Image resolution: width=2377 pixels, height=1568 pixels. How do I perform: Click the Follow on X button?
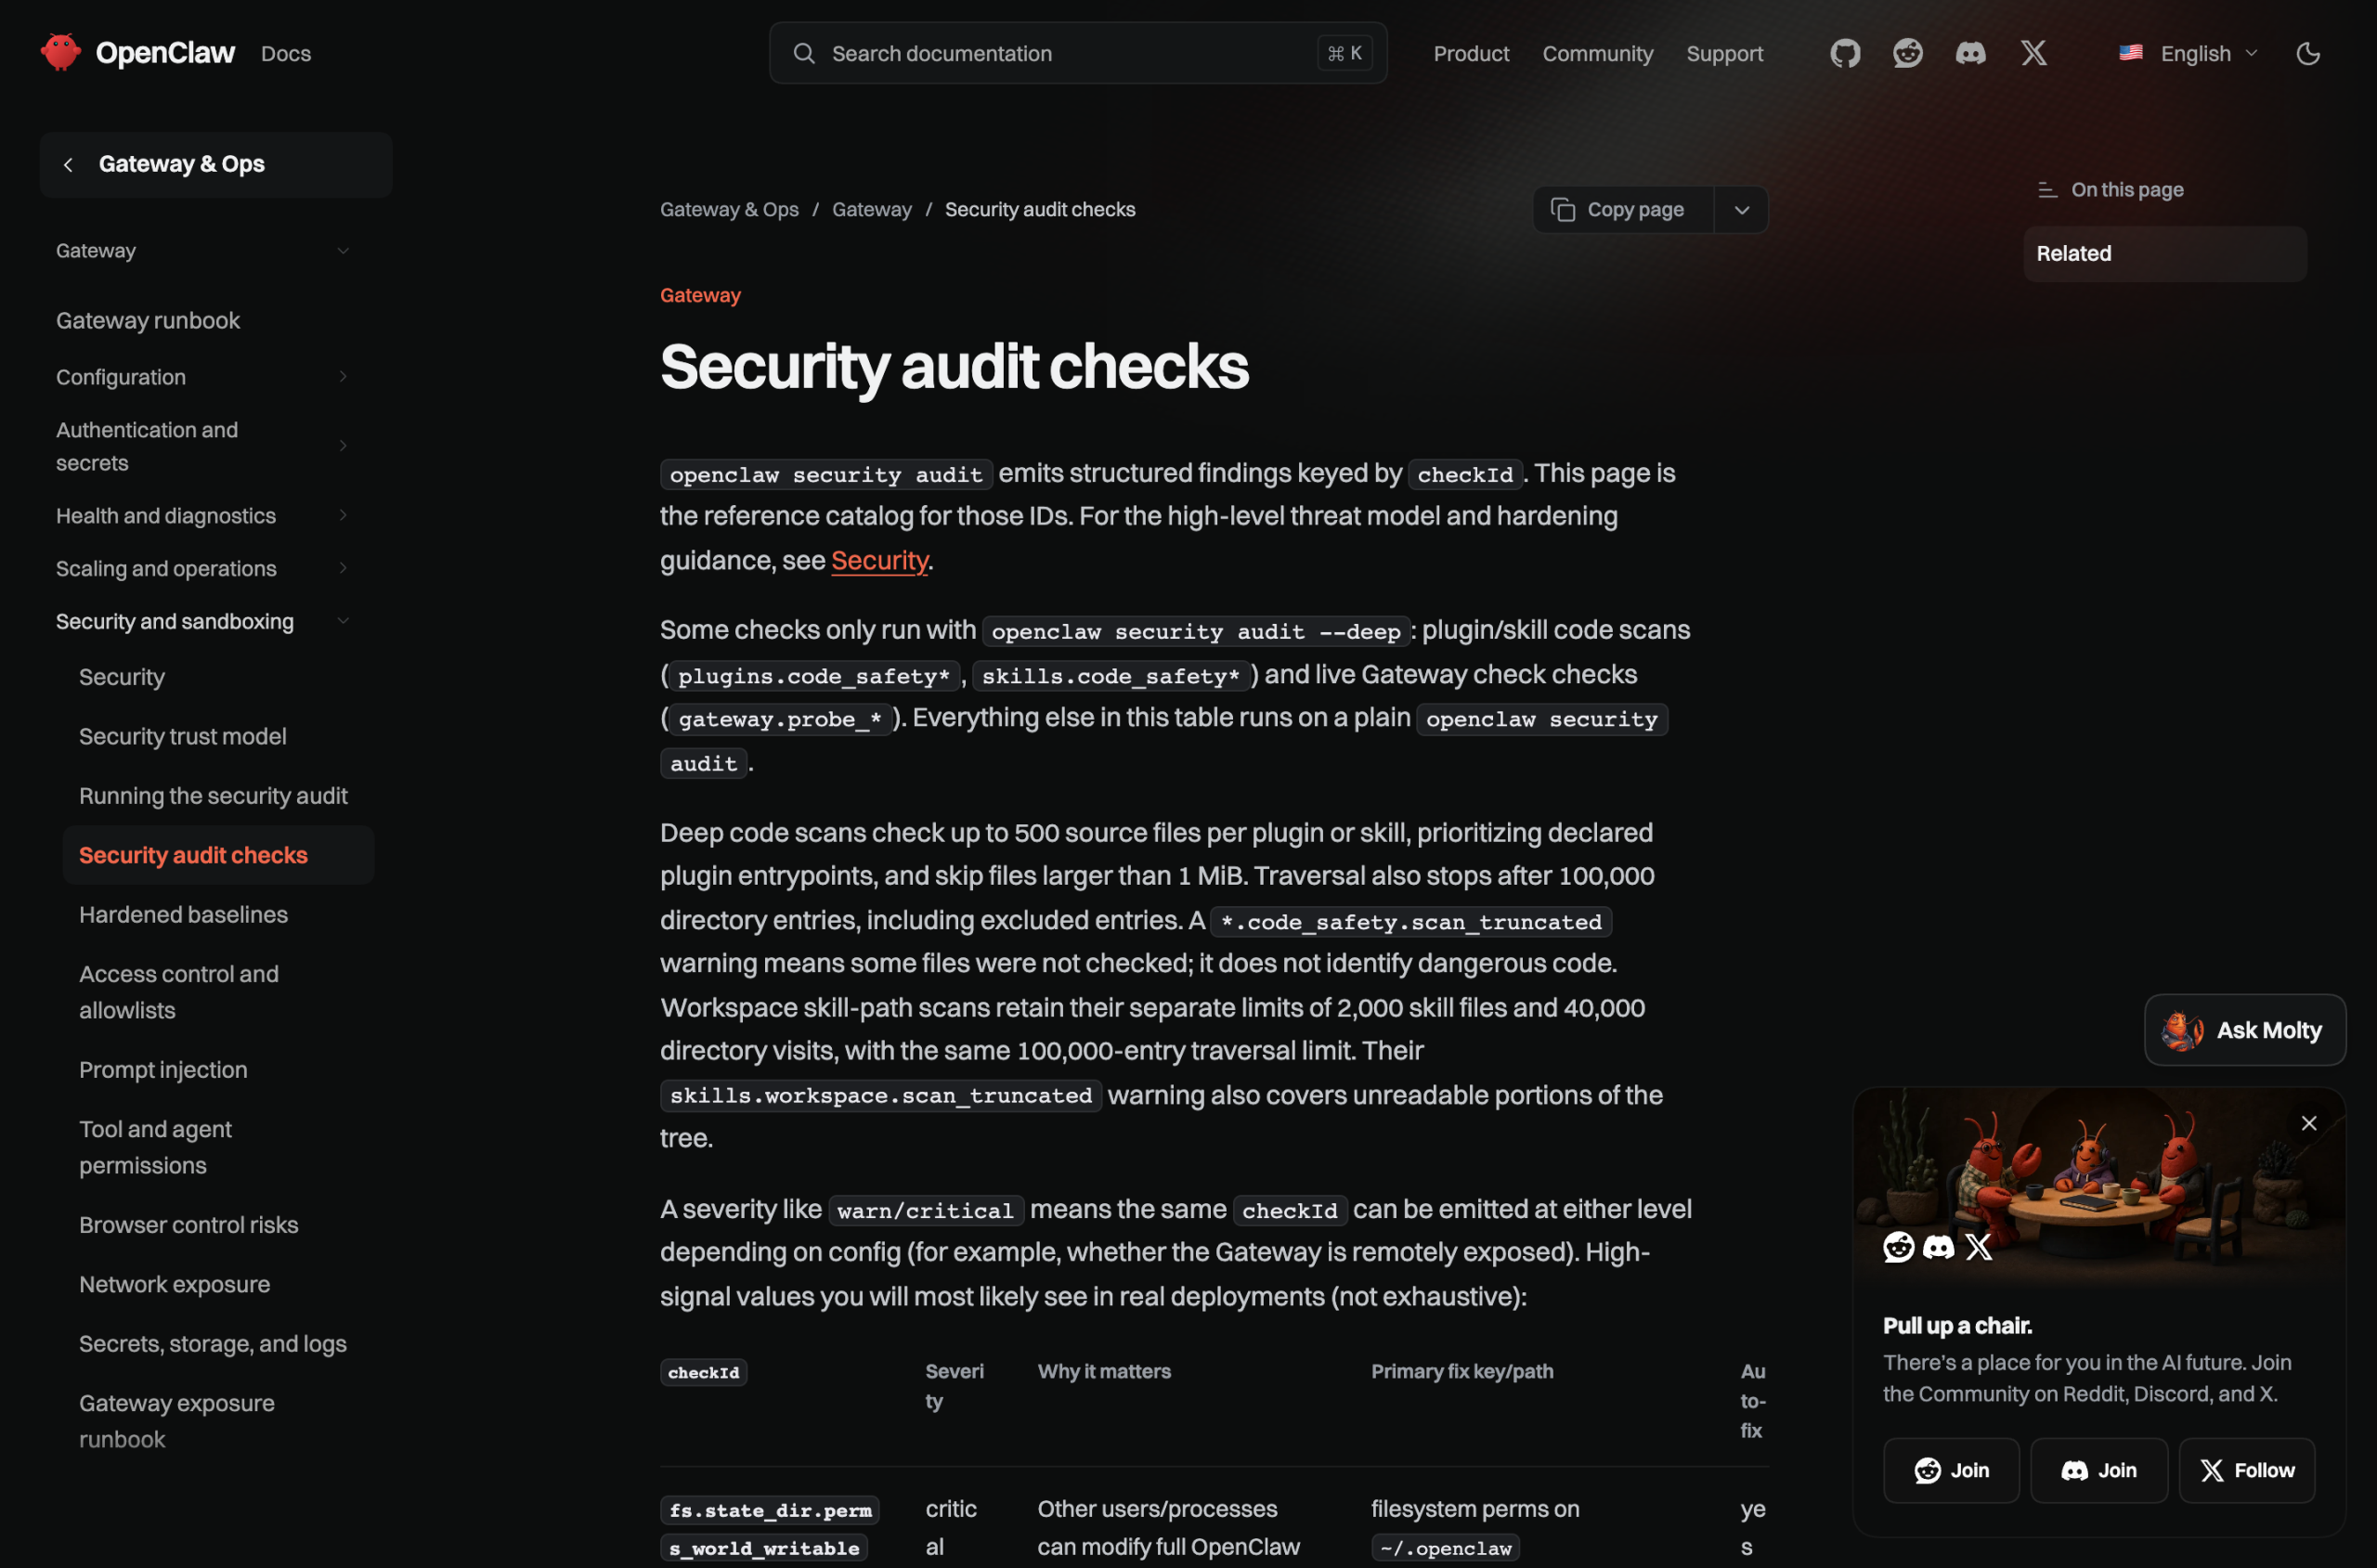pos(2247,1470)
